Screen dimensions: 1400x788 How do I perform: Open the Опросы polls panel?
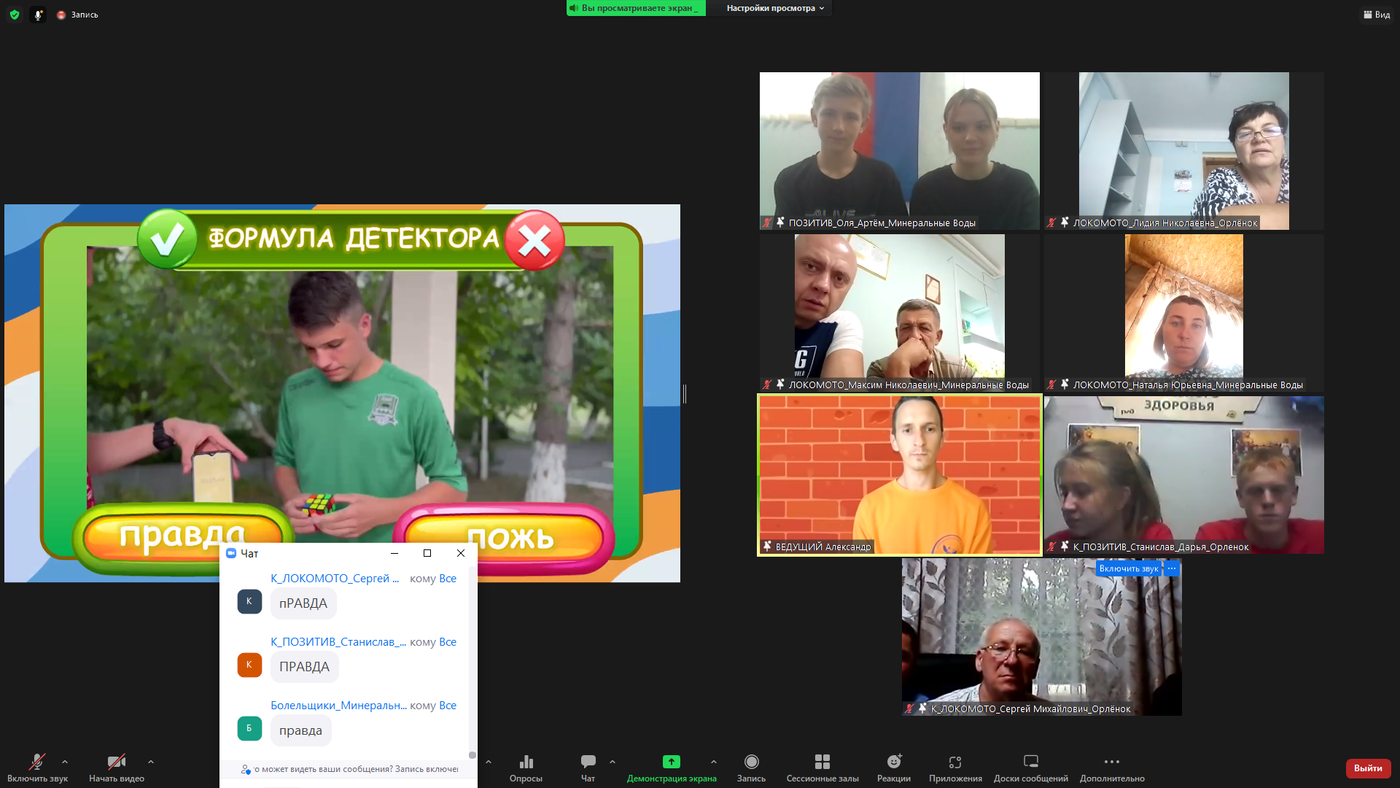coord(526,767)
